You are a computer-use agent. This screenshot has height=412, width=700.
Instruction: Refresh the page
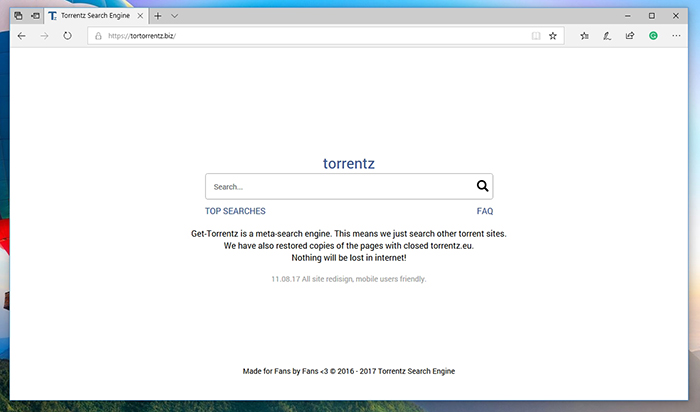[67, 36]
